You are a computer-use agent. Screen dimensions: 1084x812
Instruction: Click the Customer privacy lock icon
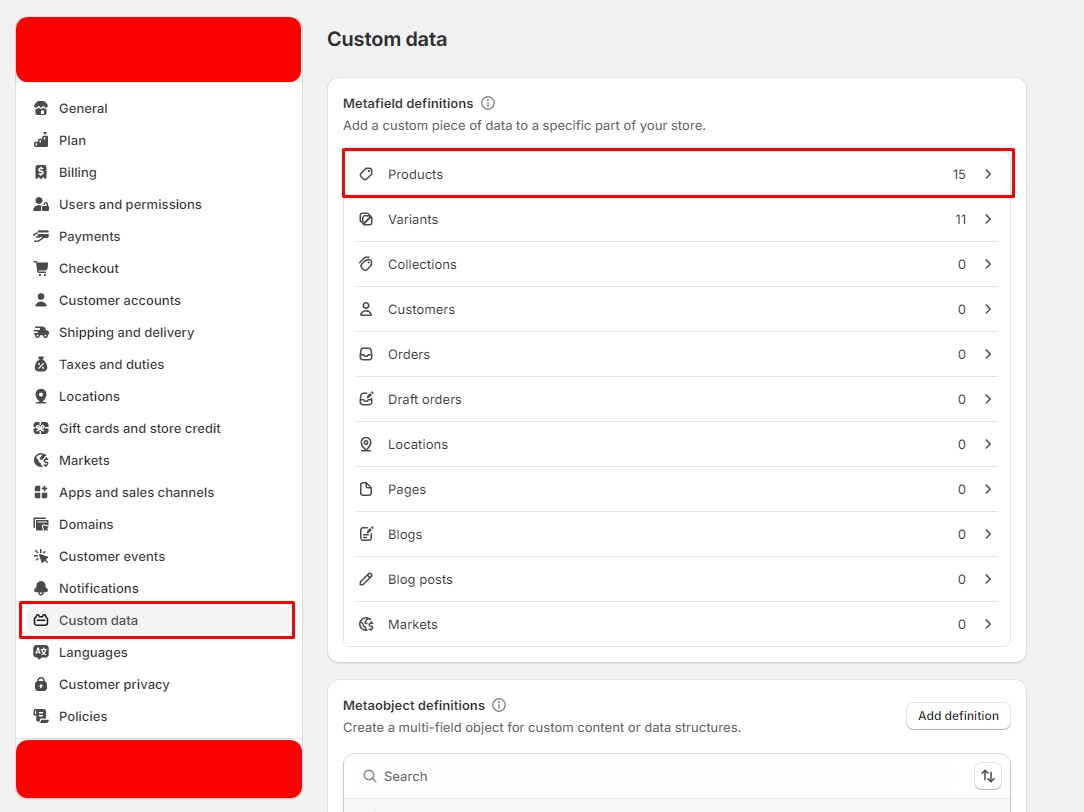pos(41,684)
